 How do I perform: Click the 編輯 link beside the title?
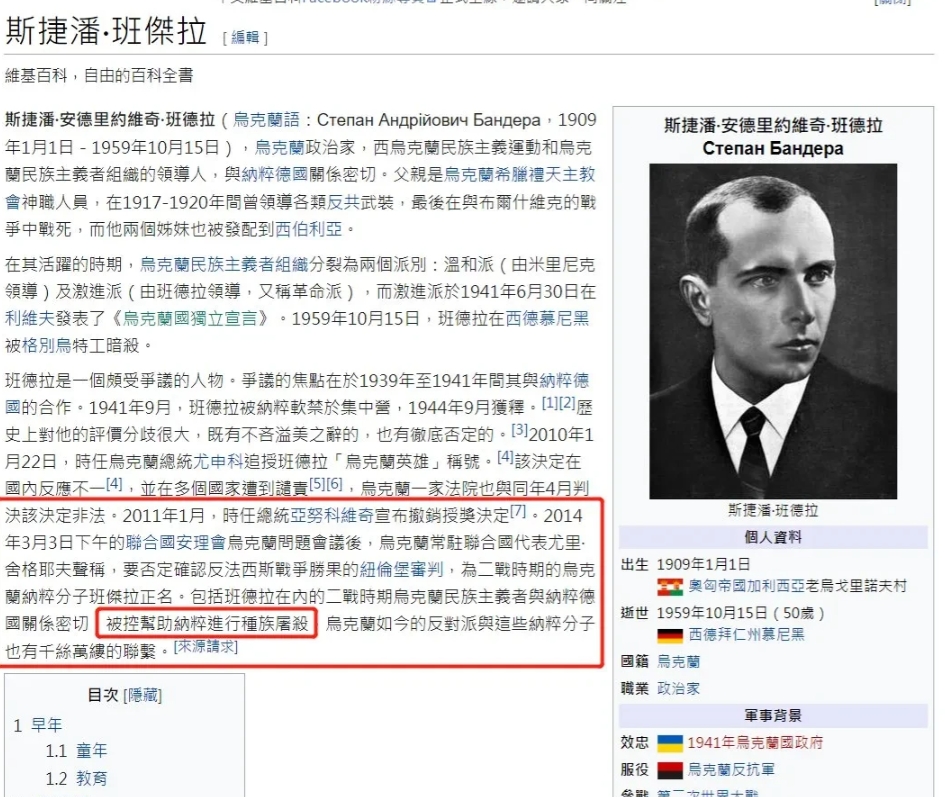click(245, 37)
